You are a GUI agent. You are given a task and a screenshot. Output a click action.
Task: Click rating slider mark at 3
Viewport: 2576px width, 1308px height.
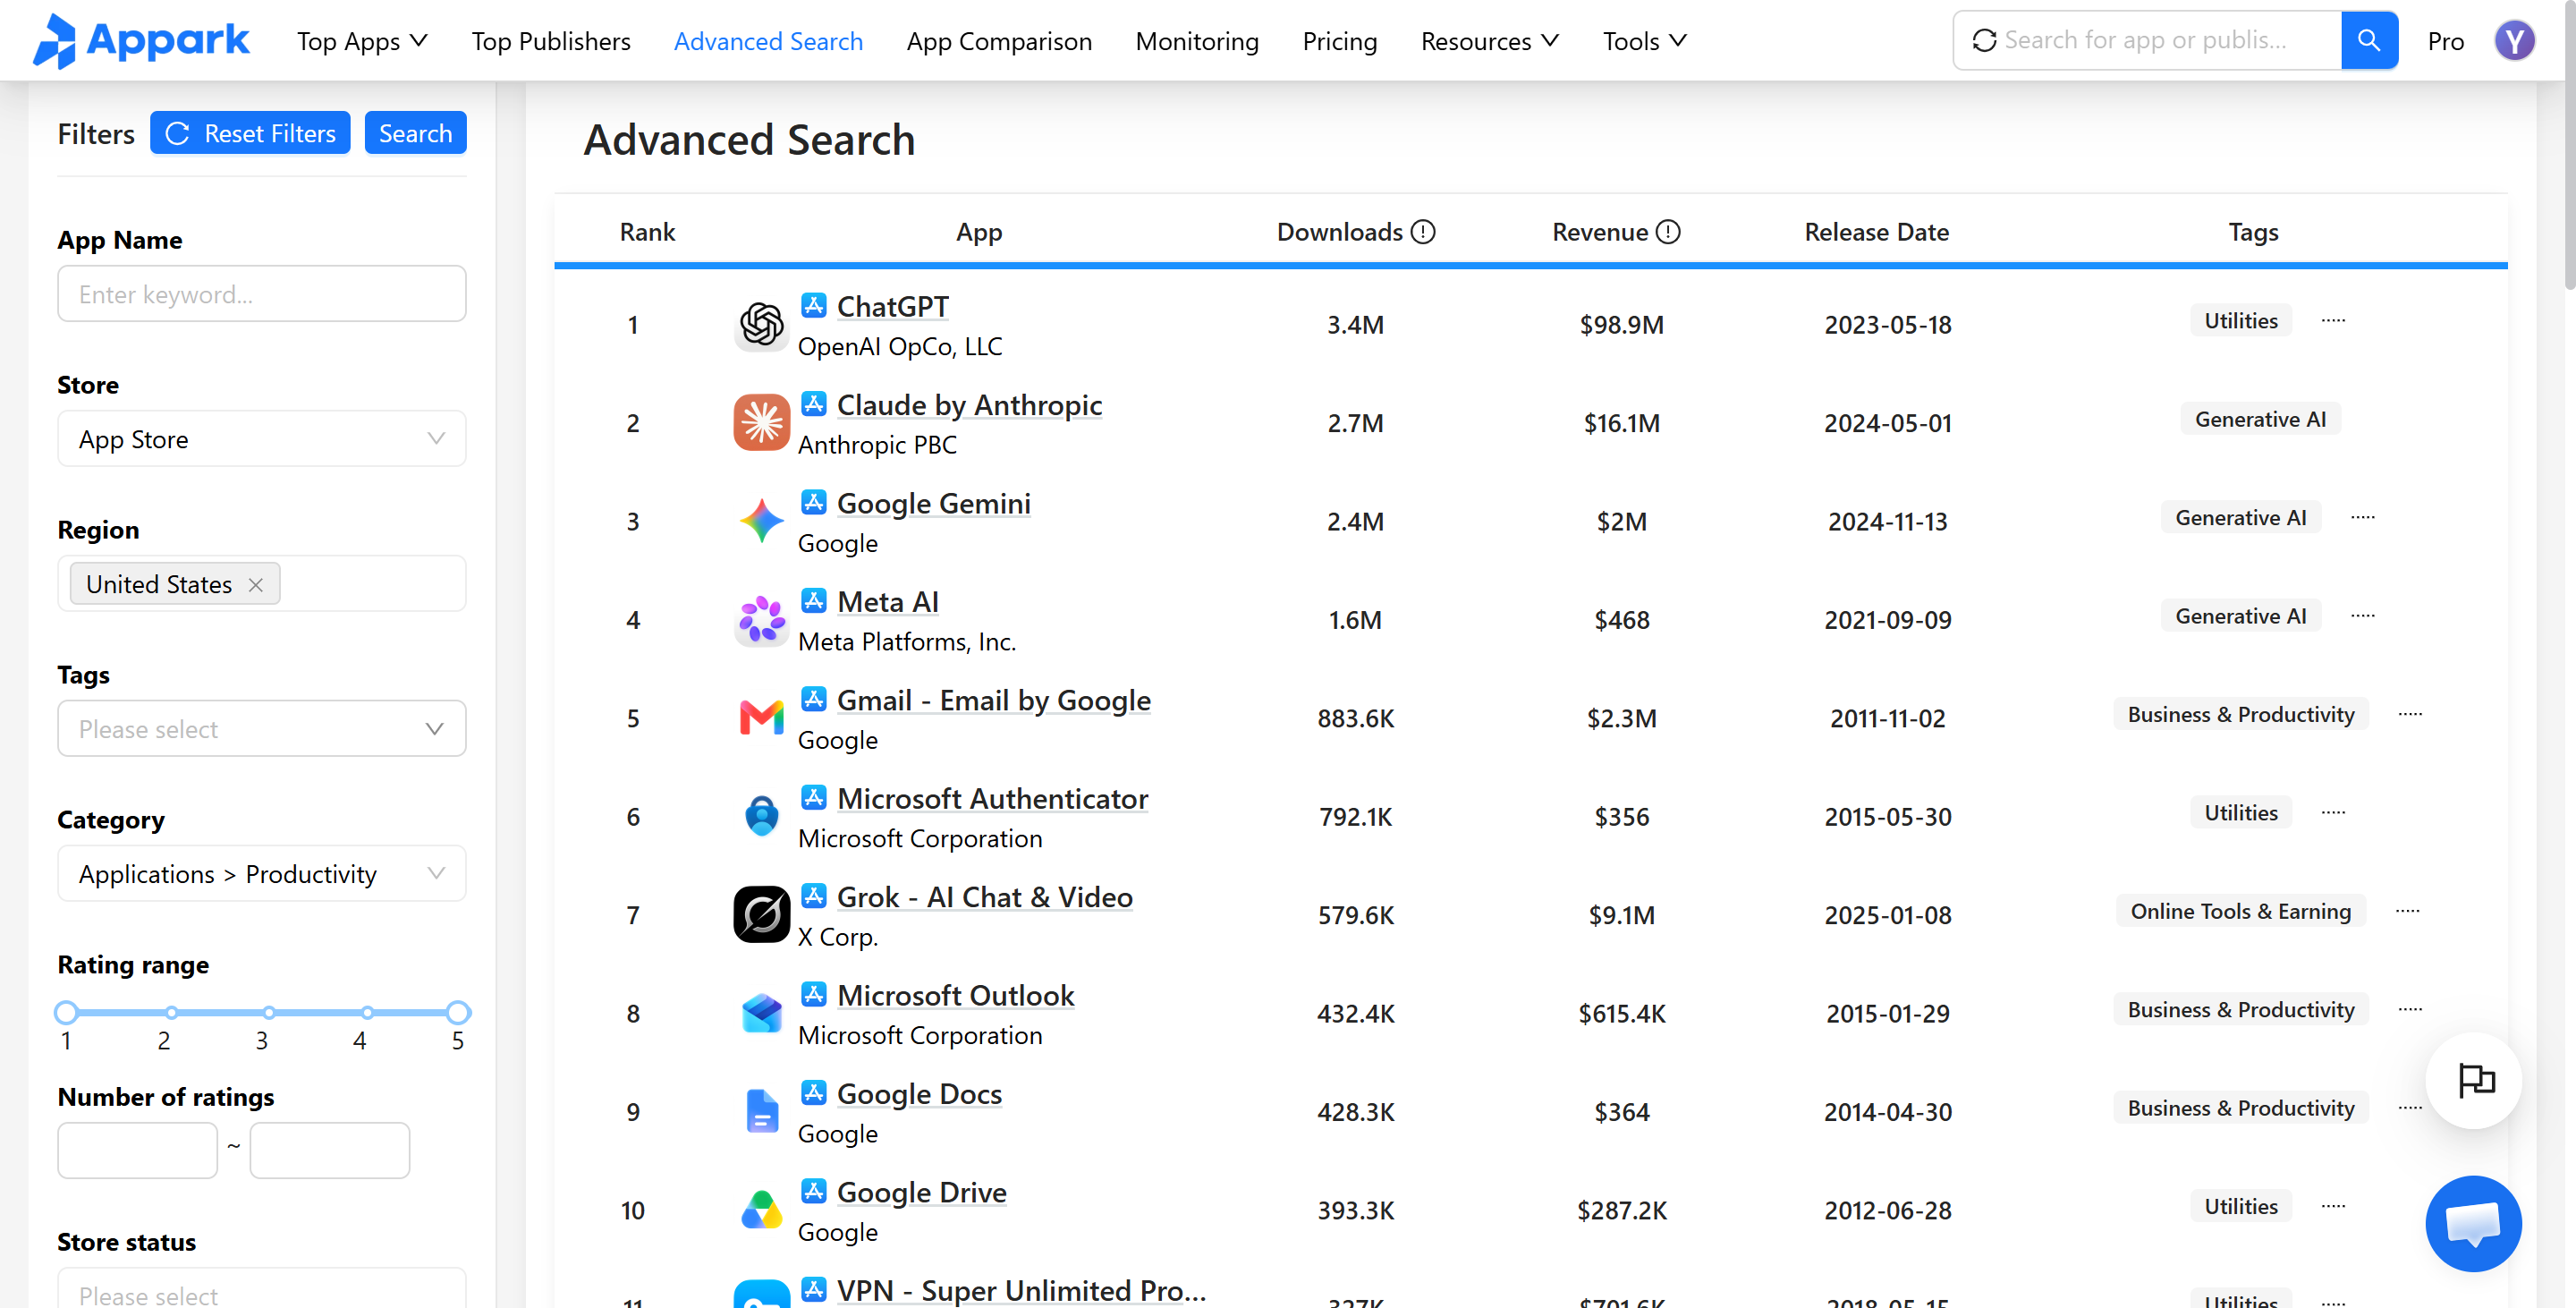(x=269, y=1012)
